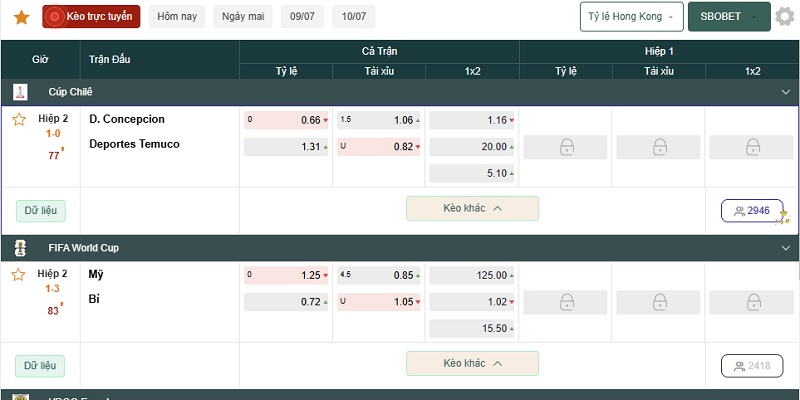Click the 2946 viewers button
This screenshot has height=400, width=800.
tap(752, 211)
